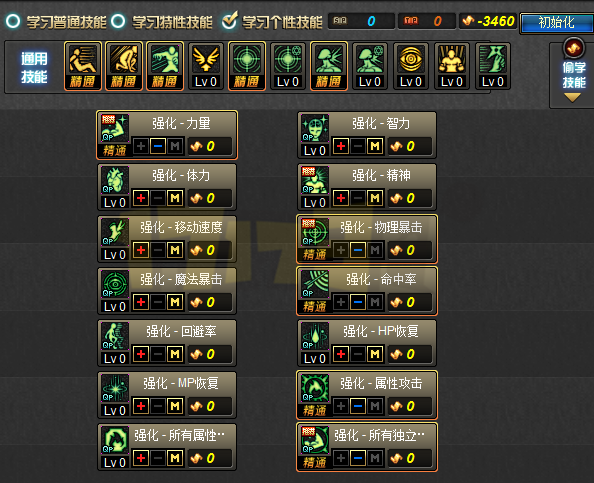Max out 强化-移动速度 with M button
594x483 pixels.
175,250
